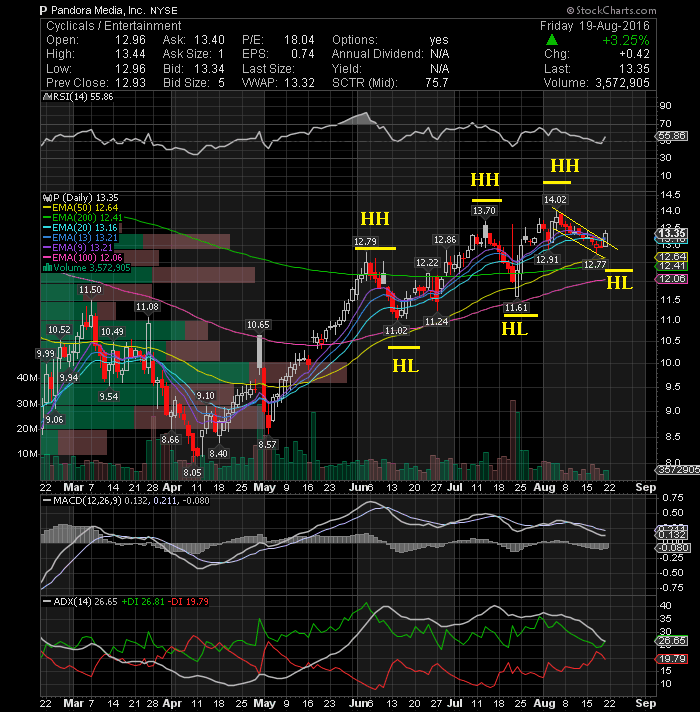Image resolution: width=700 pixels, height=712 pixels.
Task: Select the EMA(100) 12.06 legend entry
Action: coord(83,257)
